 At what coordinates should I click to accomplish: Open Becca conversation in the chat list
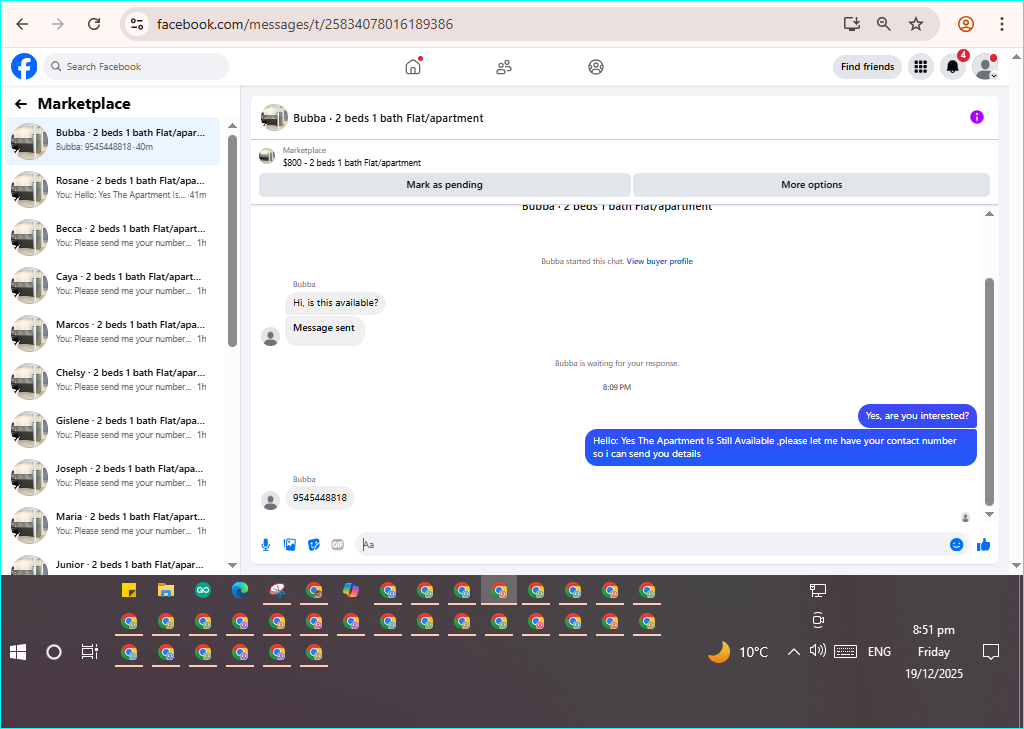pyautogui.click(x=112, y=236)
